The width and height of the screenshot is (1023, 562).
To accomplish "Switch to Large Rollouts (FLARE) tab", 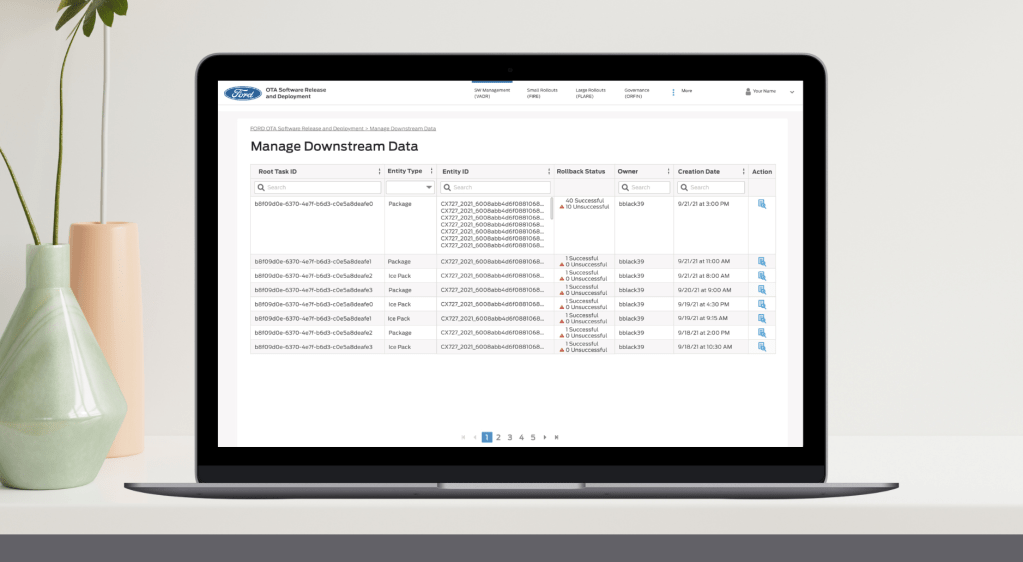I will pos(590,93).
